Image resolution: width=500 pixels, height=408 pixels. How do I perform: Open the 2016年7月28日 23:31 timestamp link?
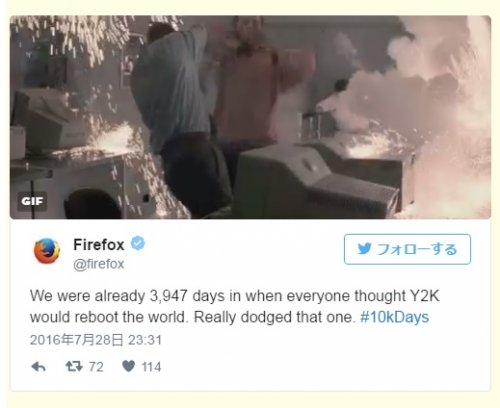96,340
